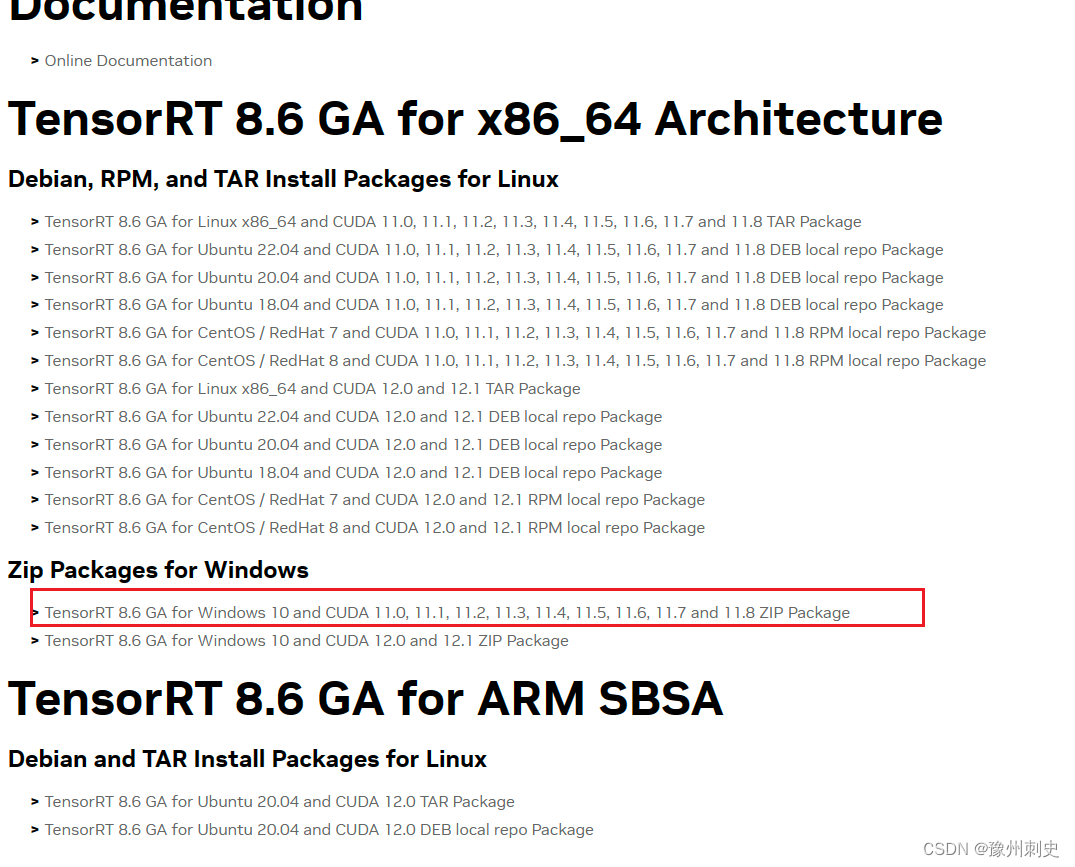The height and width of the screenshot is (867, 1075).
Task: Open Ubuntu 18.04 CUDA 12.0 and 12.1 DEB link
Action: (x=353, y=473)
